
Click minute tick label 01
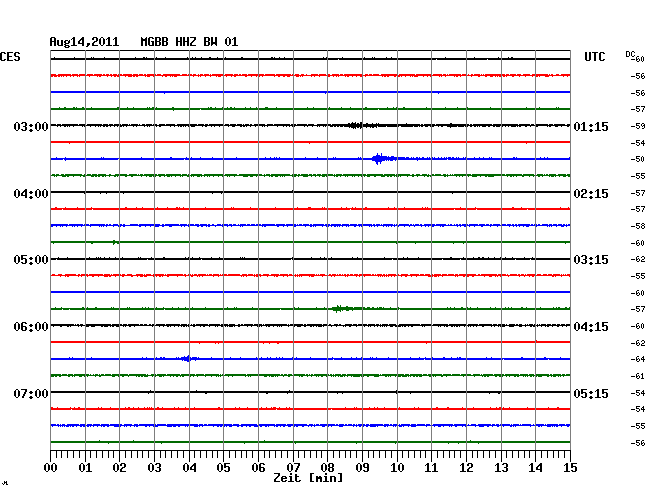85,468
